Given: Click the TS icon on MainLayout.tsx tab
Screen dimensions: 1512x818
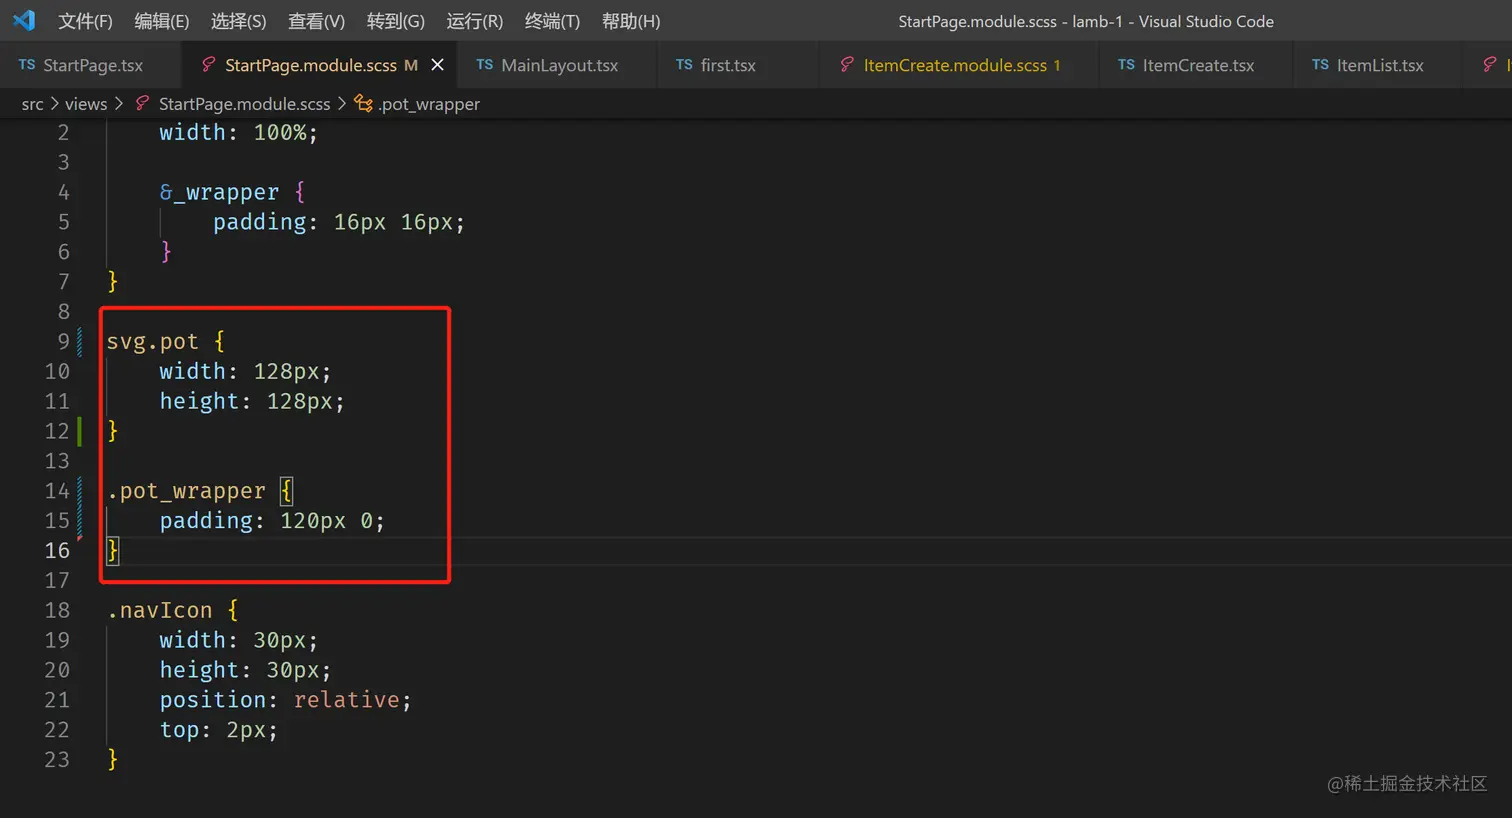Looking at the screenshot, I should (485, 65).
